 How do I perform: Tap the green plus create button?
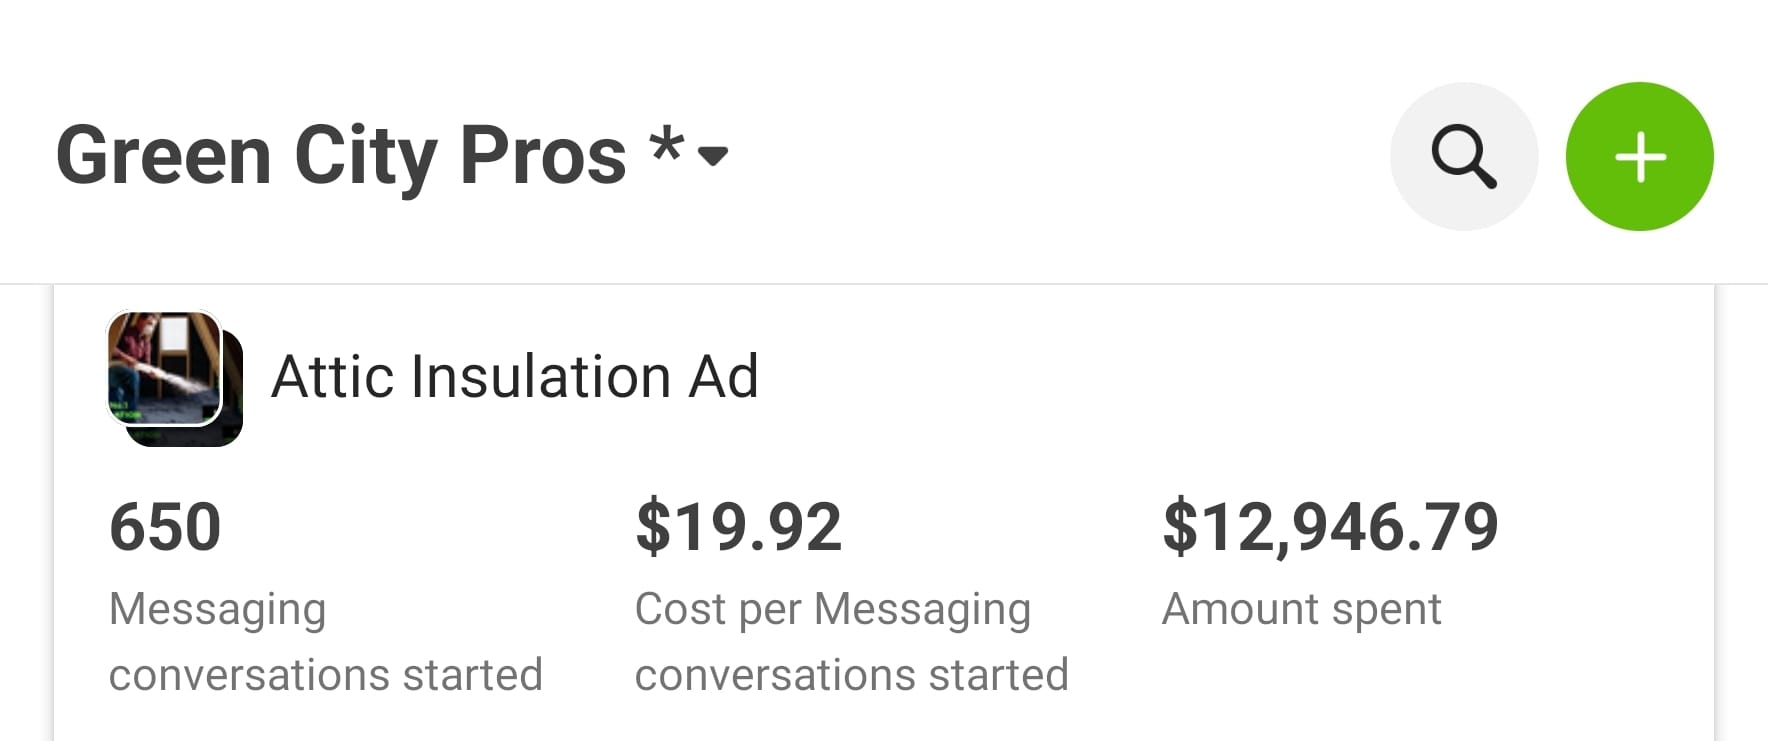click(1639, 157)
